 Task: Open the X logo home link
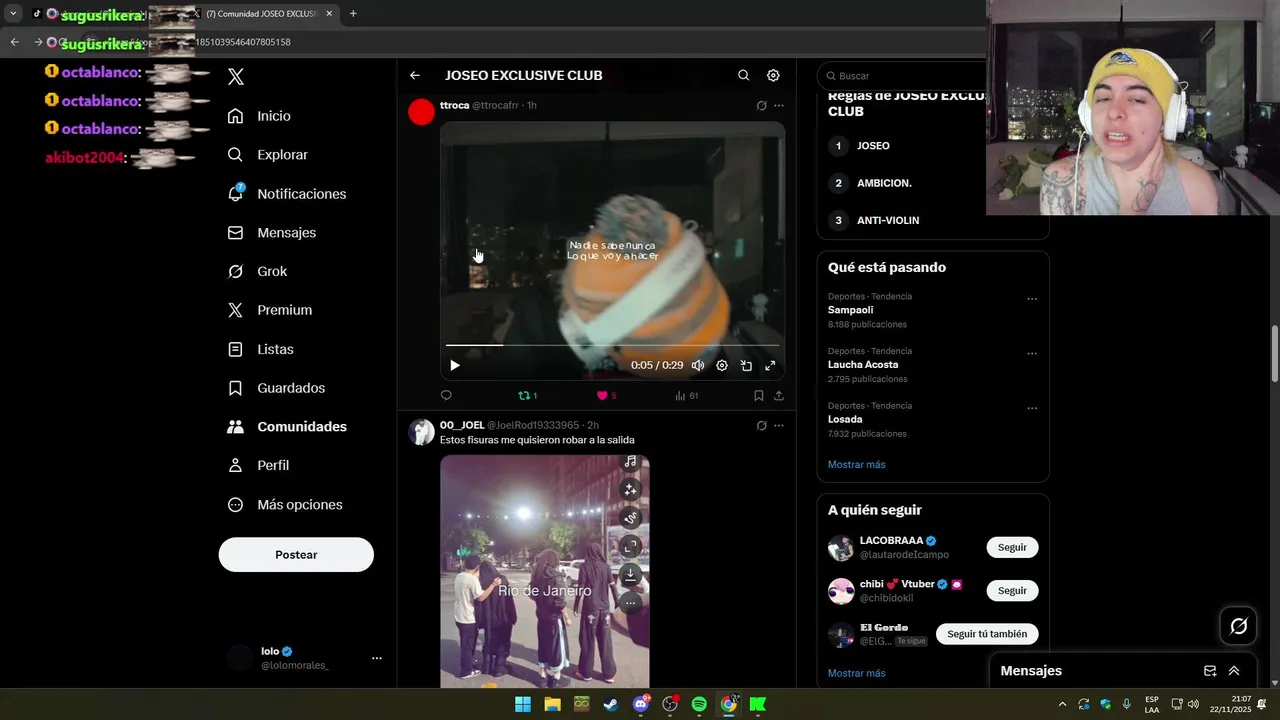point(236,77)
